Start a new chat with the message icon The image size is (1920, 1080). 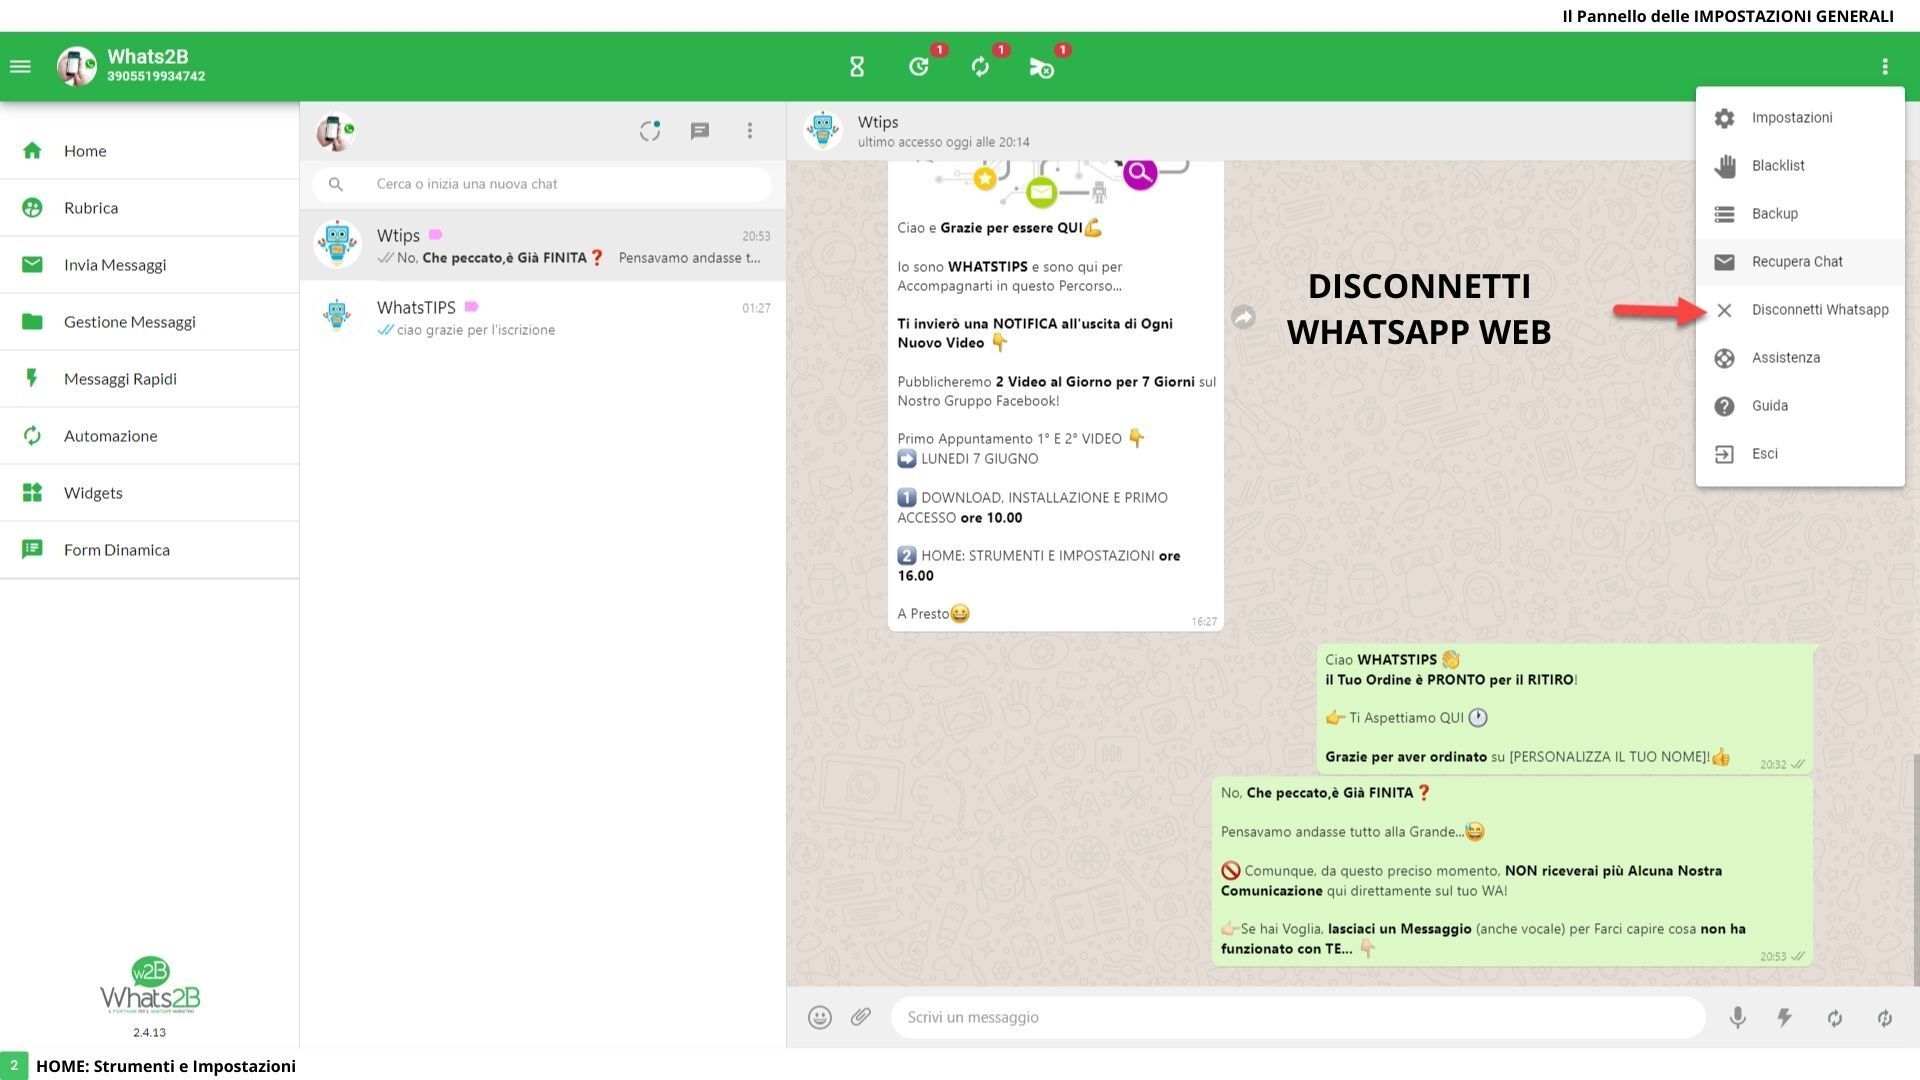(700, 131)
